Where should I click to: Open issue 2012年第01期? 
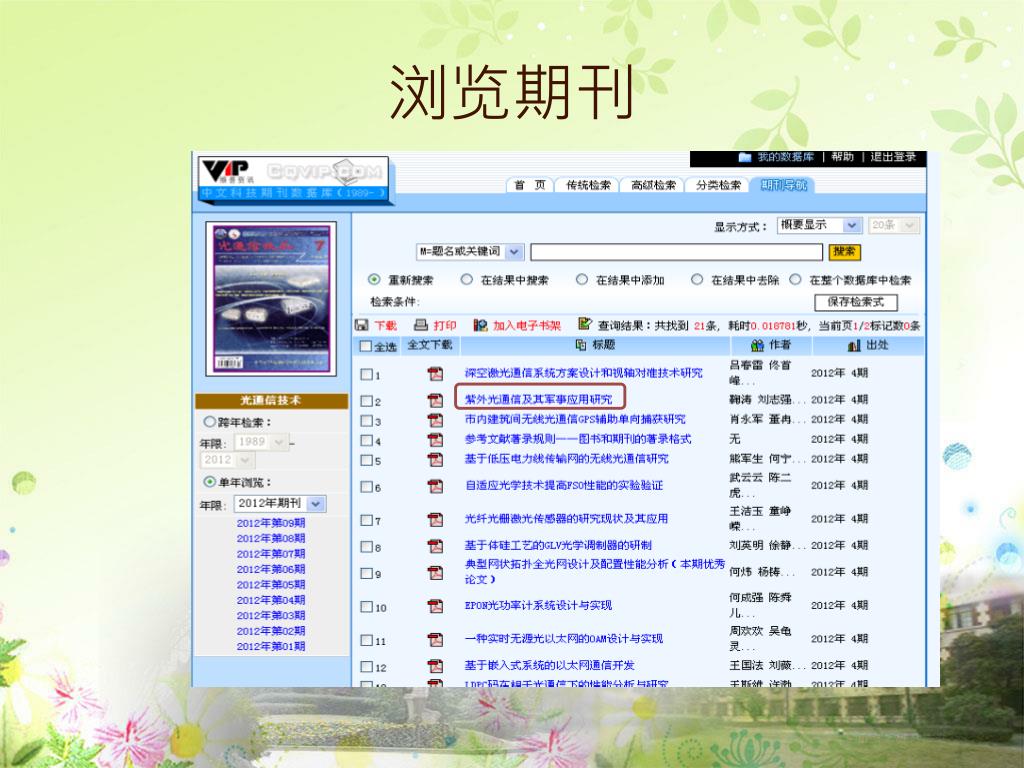point(270,647)
